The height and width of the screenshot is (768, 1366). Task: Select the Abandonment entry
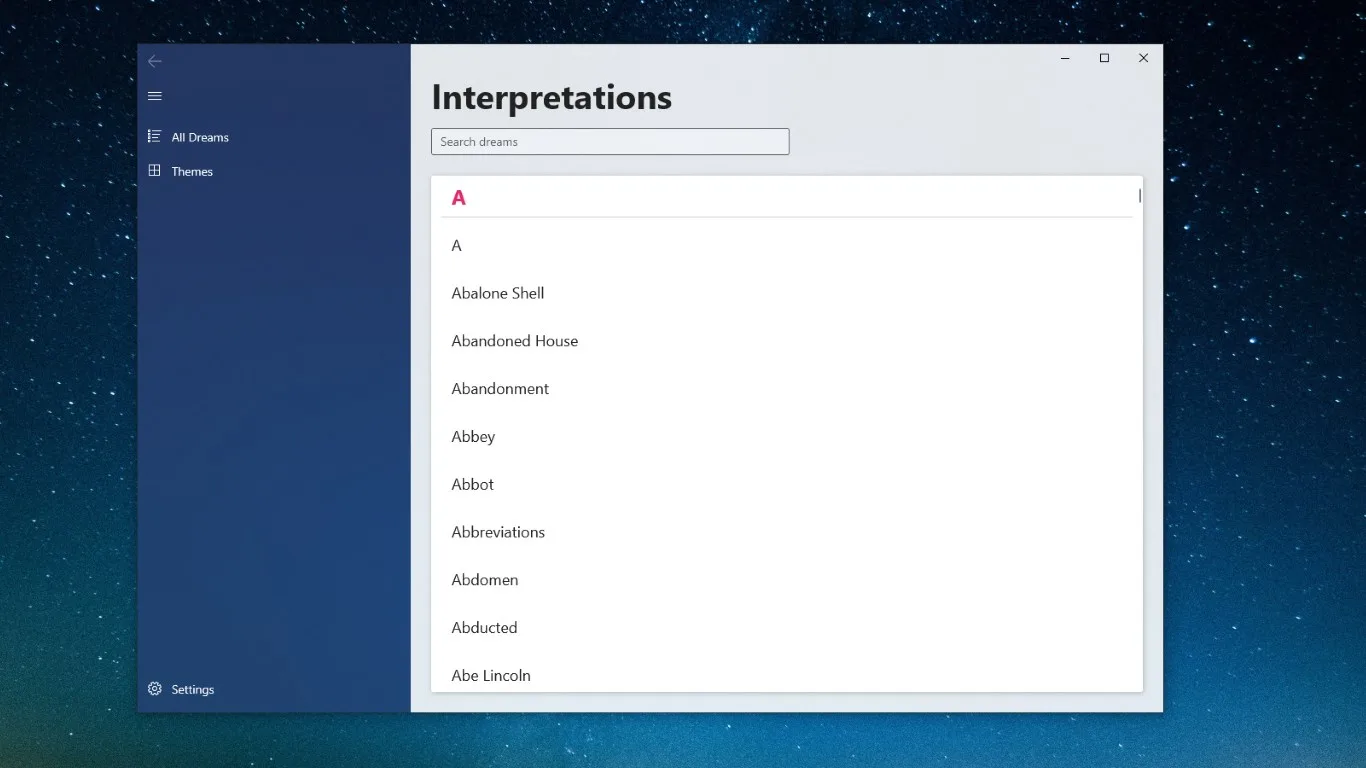coord(787,389)
